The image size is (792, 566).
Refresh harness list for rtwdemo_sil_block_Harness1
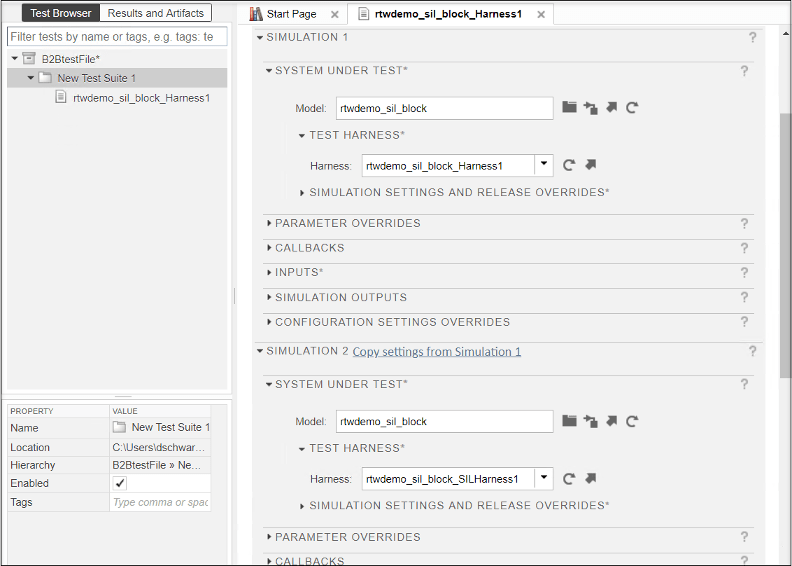pyautogui.click(x=569, y=165)
